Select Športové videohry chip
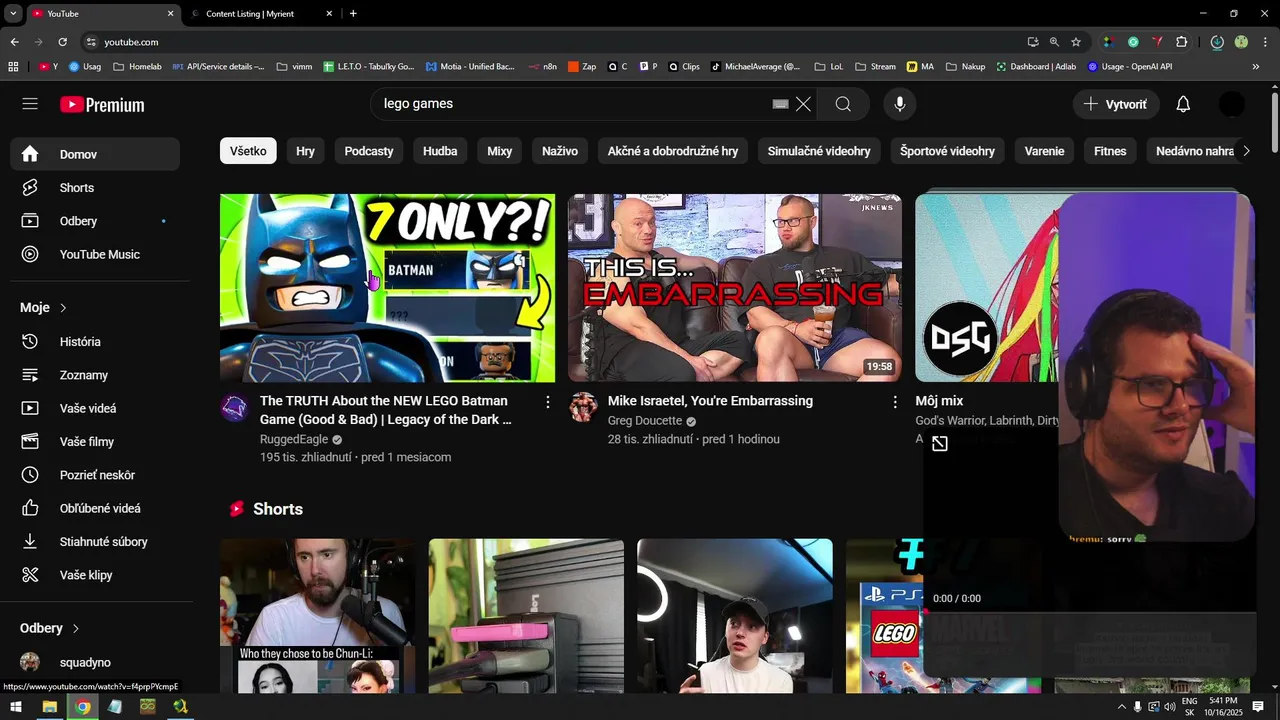This screenshot has height=720, width=1280. coord(947,151)
